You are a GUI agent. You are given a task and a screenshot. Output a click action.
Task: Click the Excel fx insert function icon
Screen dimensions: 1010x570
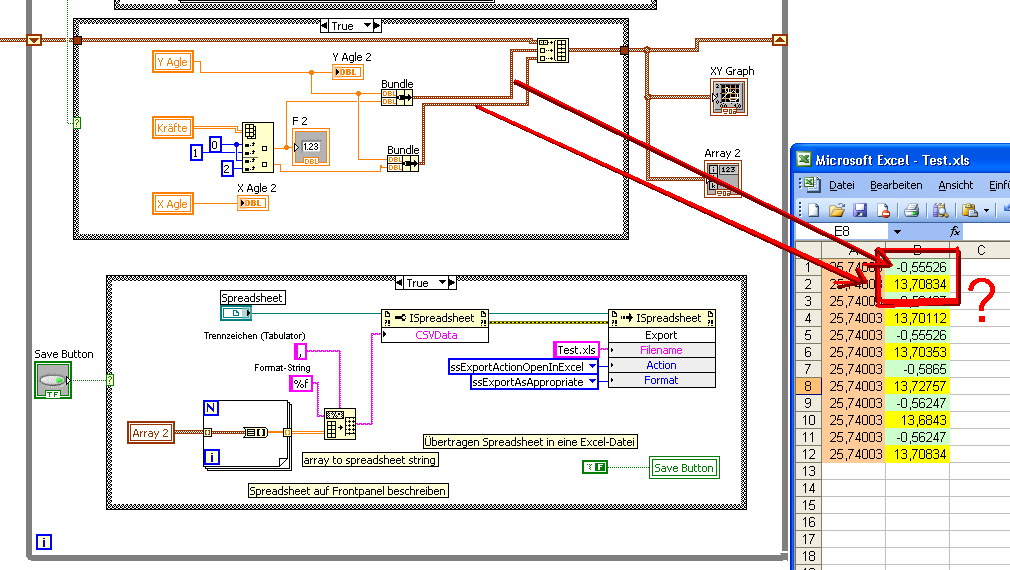coord(955,231)
